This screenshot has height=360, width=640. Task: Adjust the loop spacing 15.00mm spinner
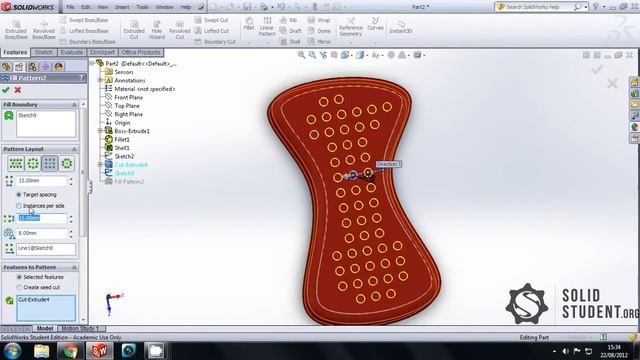click(x=71, y=181)
